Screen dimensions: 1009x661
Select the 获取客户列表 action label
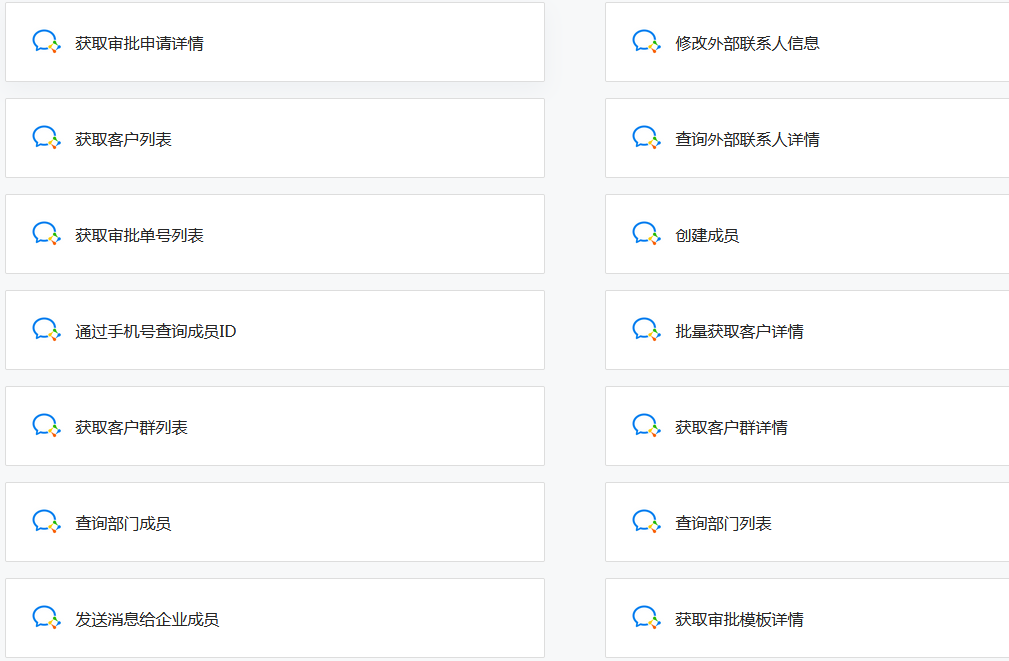(124, 139)
